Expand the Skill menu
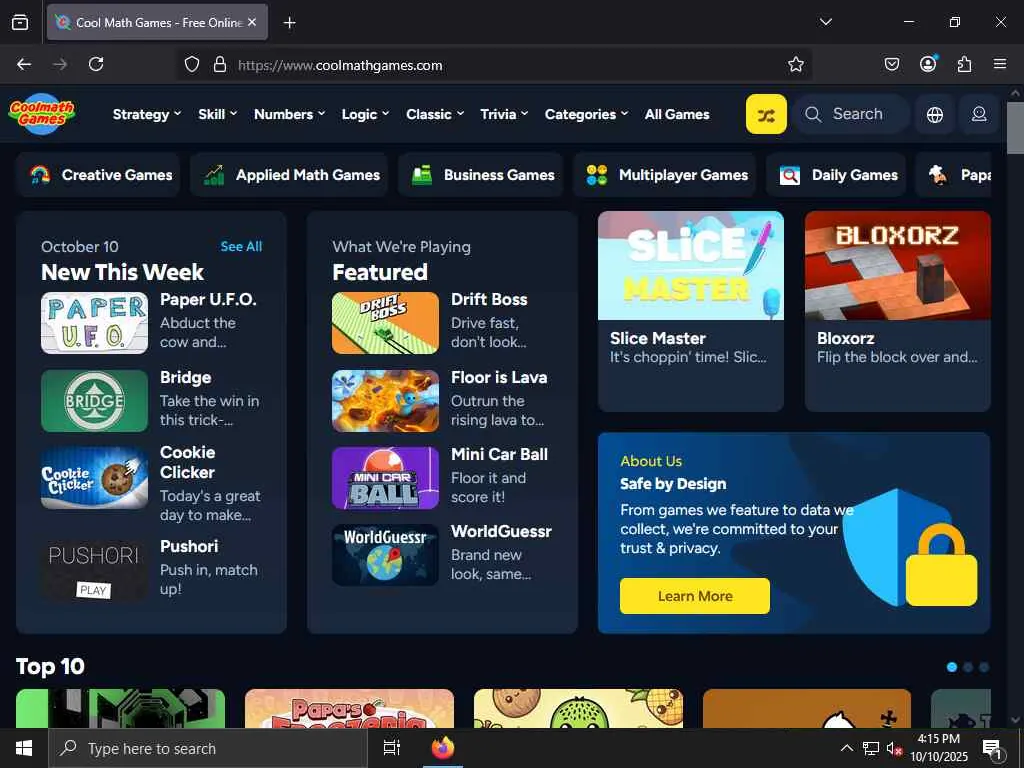The image size is (1024, 768). coord(217,114)
